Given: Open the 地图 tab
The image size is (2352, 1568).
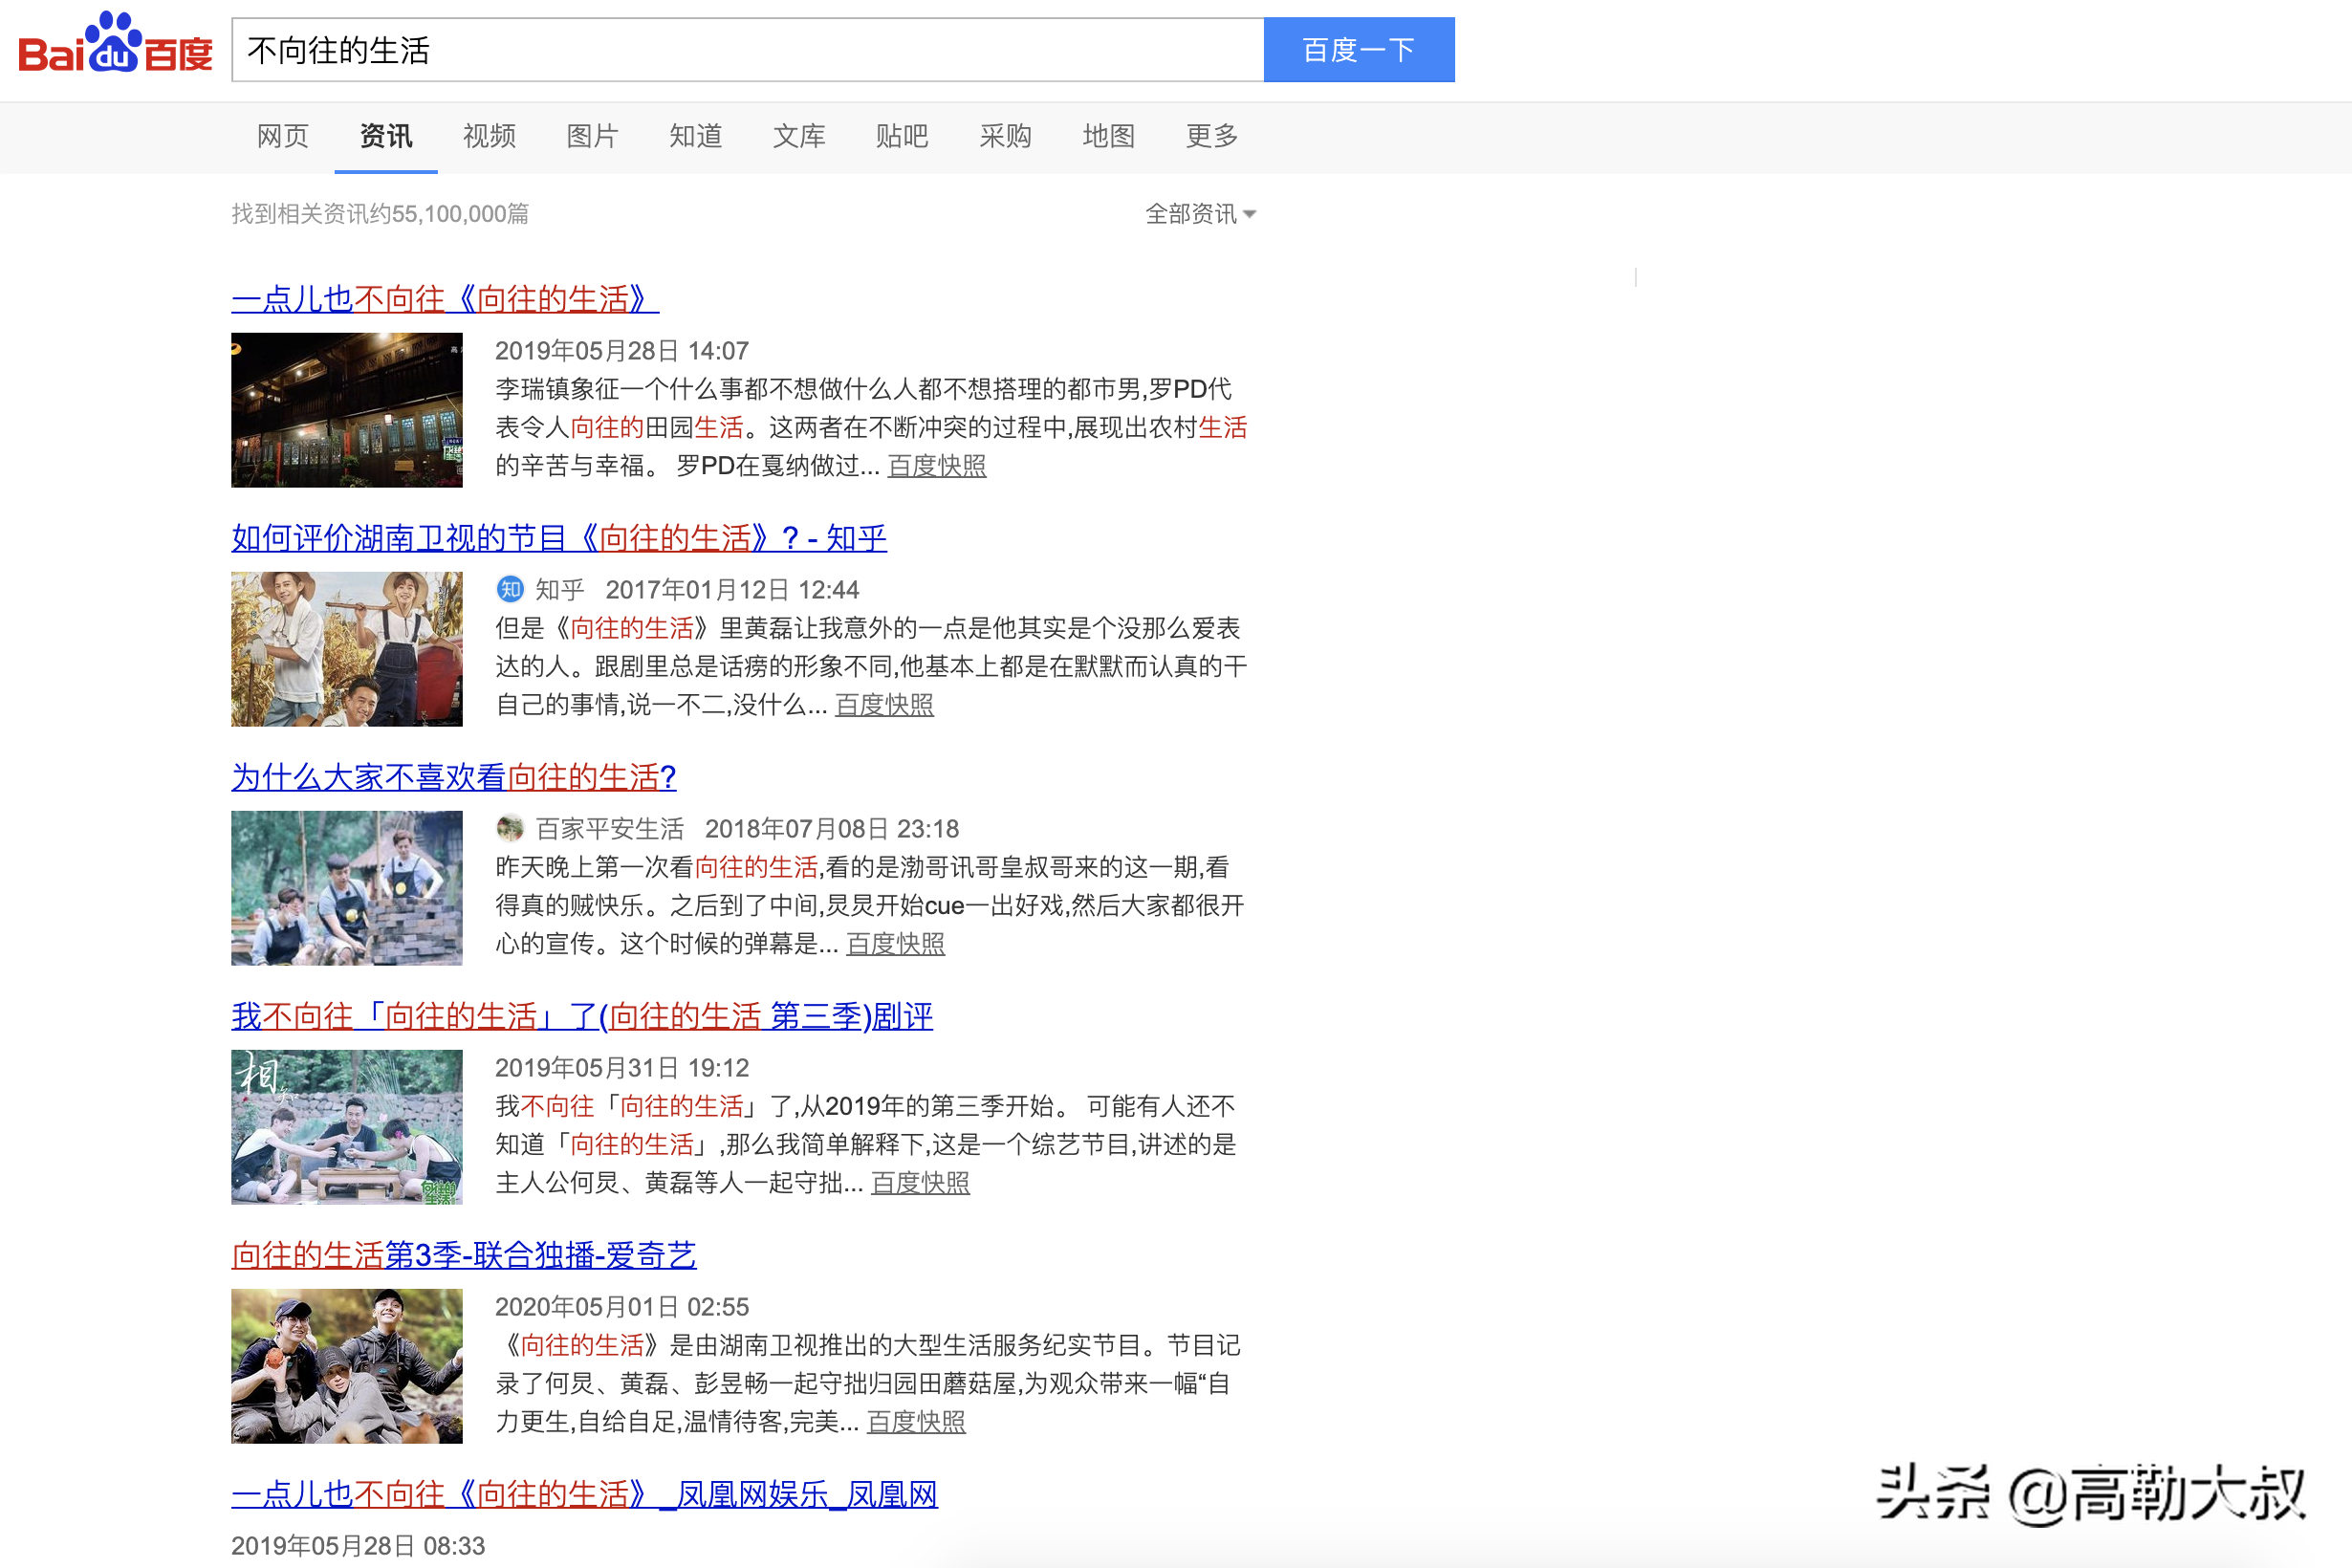Looking at the screenshot, I should click(1109, 136).
